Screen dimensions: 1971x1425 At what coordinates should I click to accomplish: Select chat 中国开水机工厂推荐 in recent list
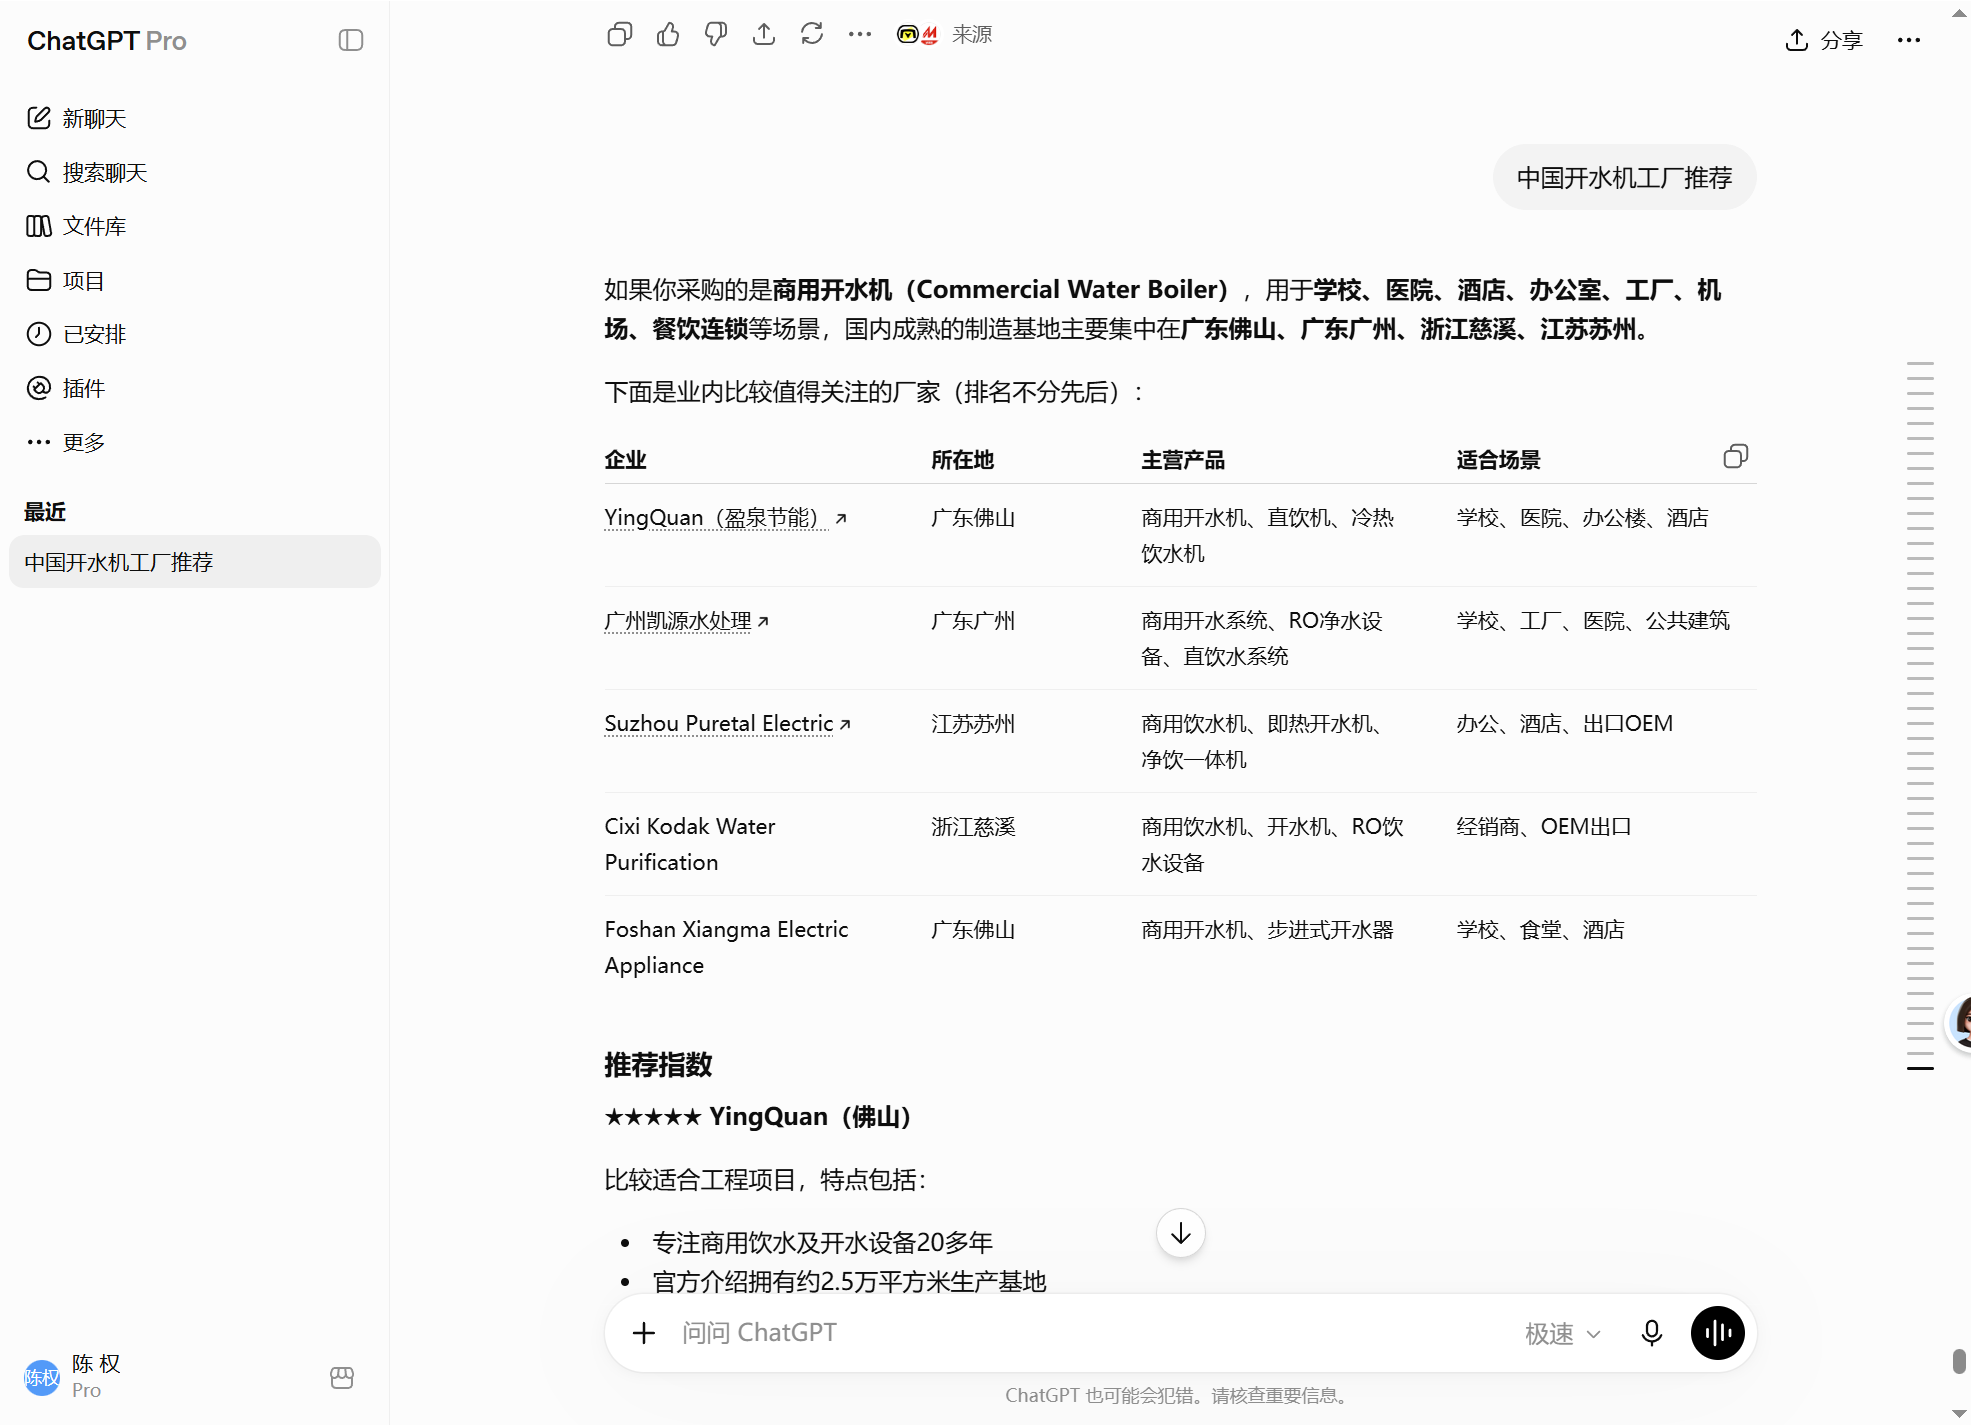pos(195,562)
